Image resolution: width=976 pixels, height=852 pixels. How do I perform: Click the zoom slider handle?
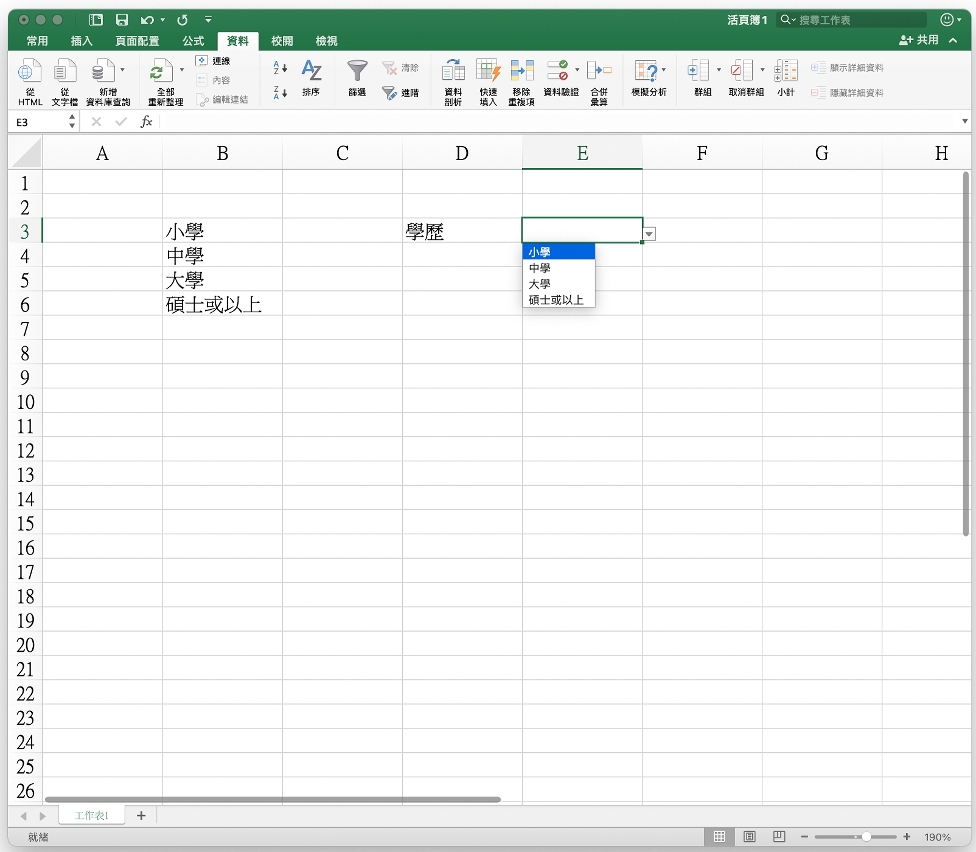(866, 836)
